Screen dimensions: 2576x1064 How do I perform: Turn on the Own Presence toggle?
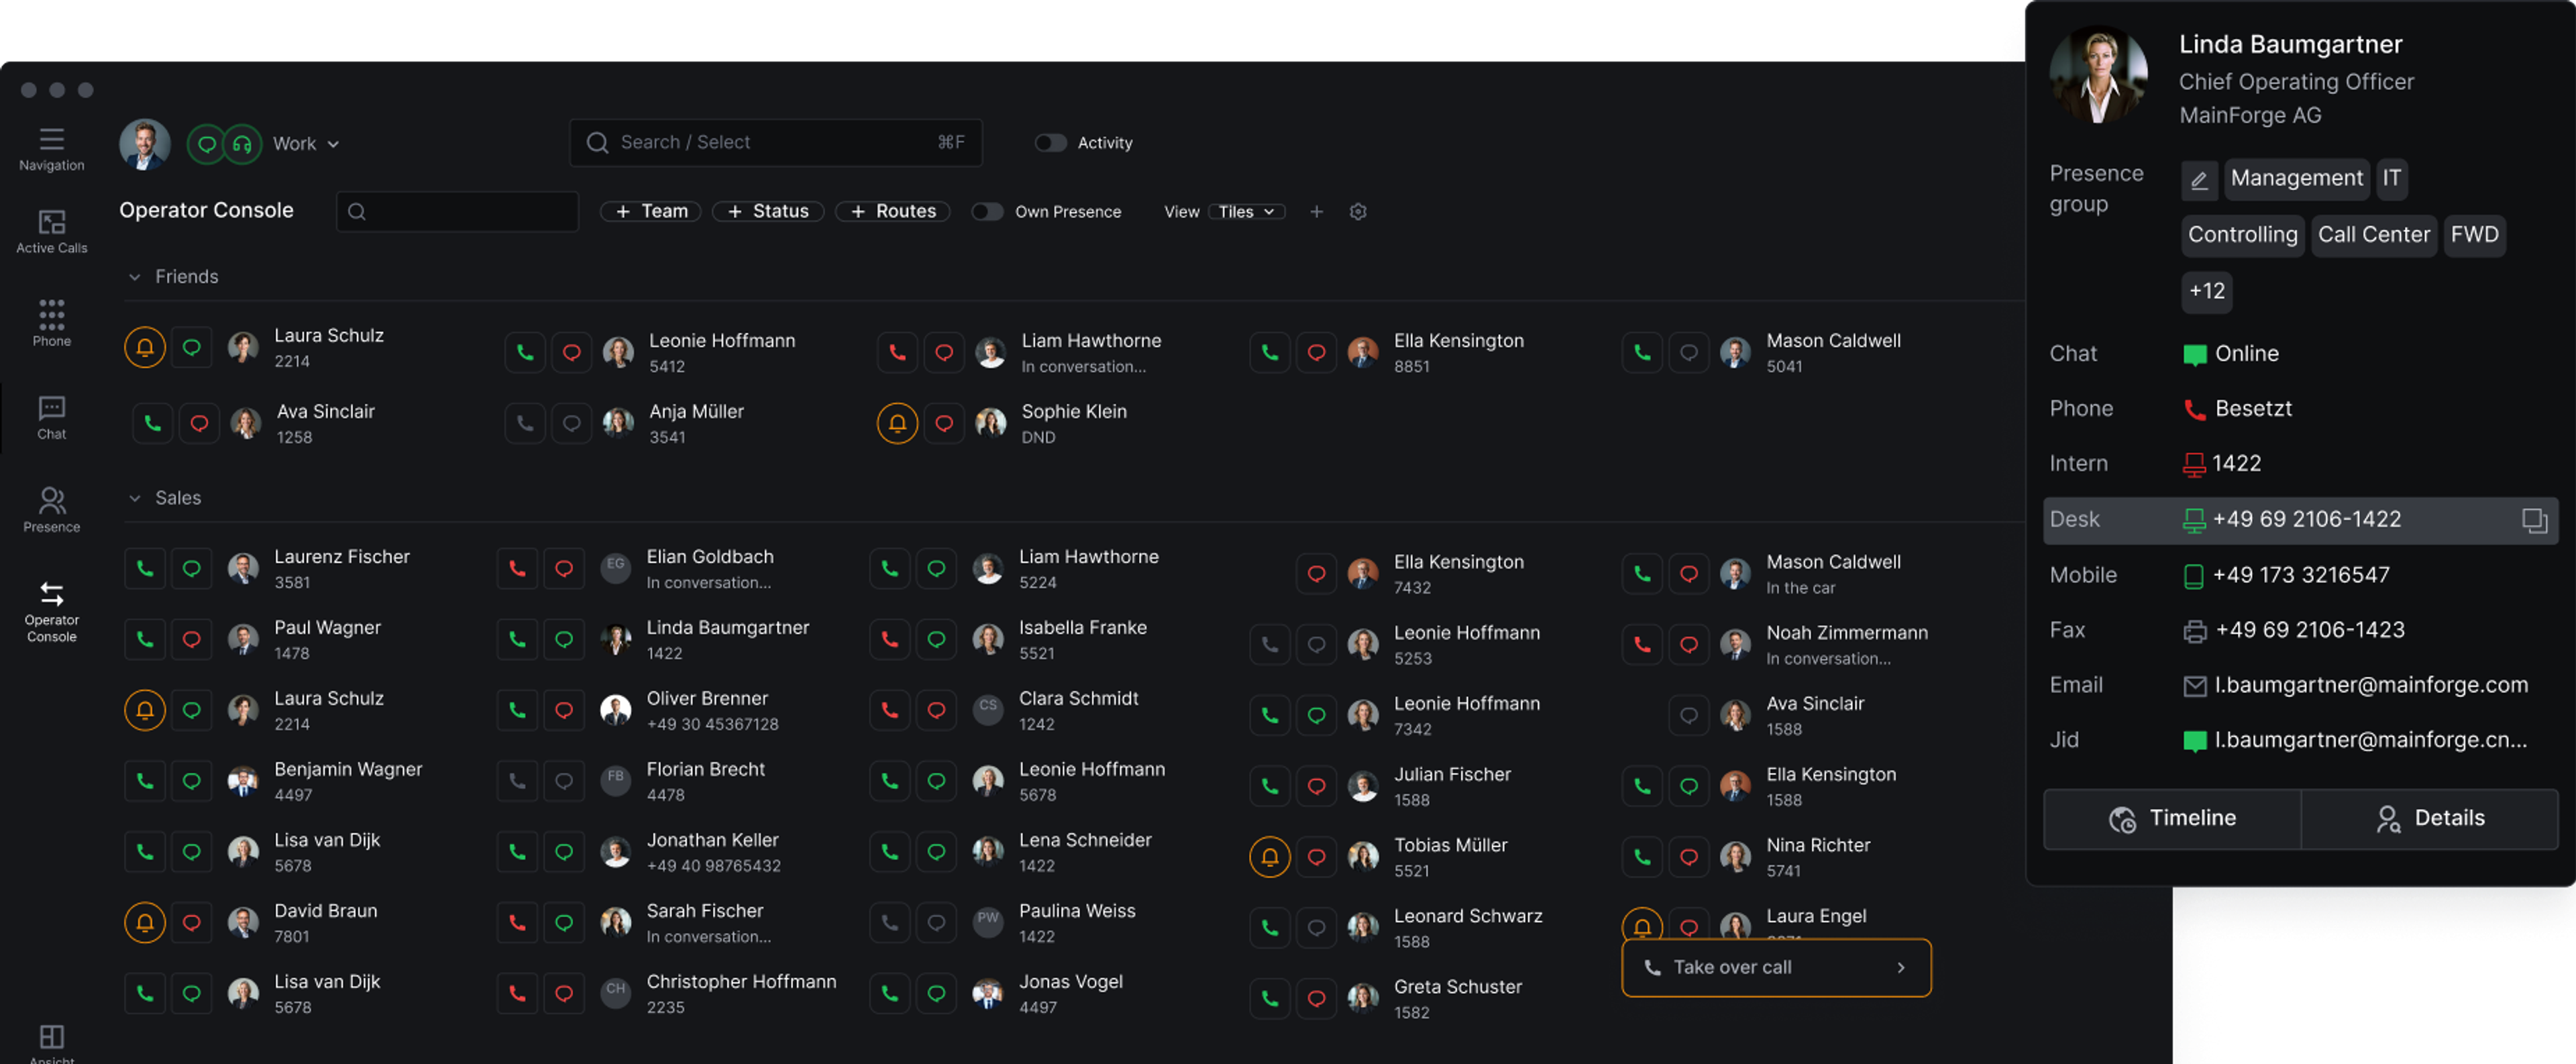pyautogui.click(x=987, y=212)
